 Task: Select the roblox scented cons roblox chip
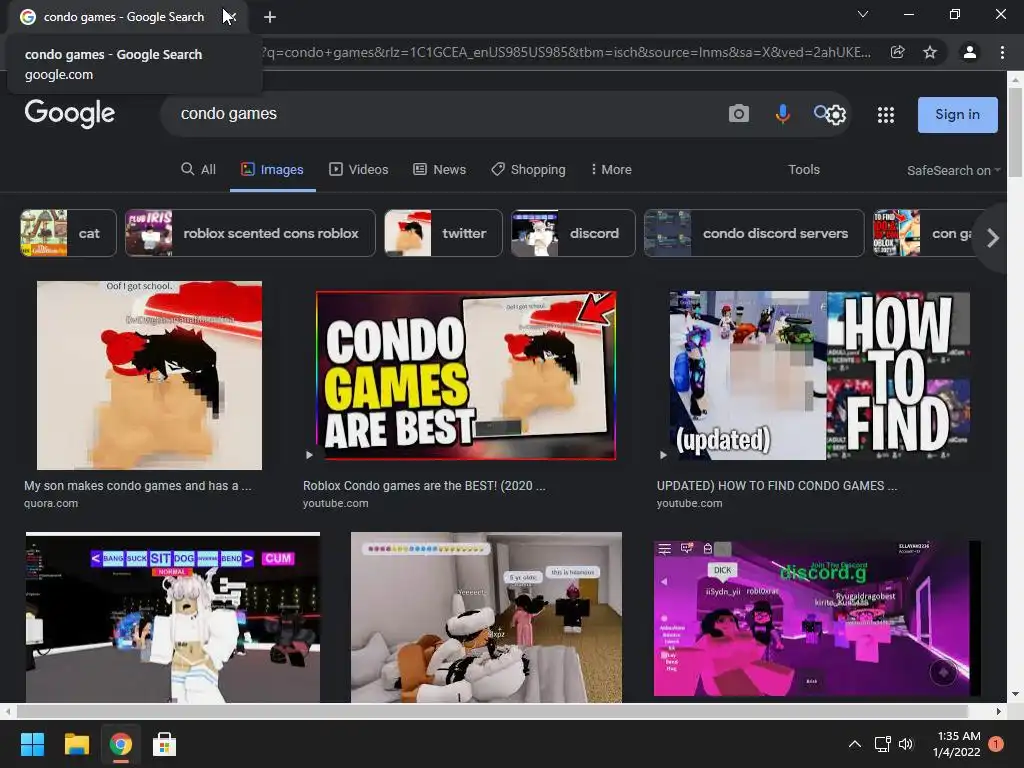250,233
